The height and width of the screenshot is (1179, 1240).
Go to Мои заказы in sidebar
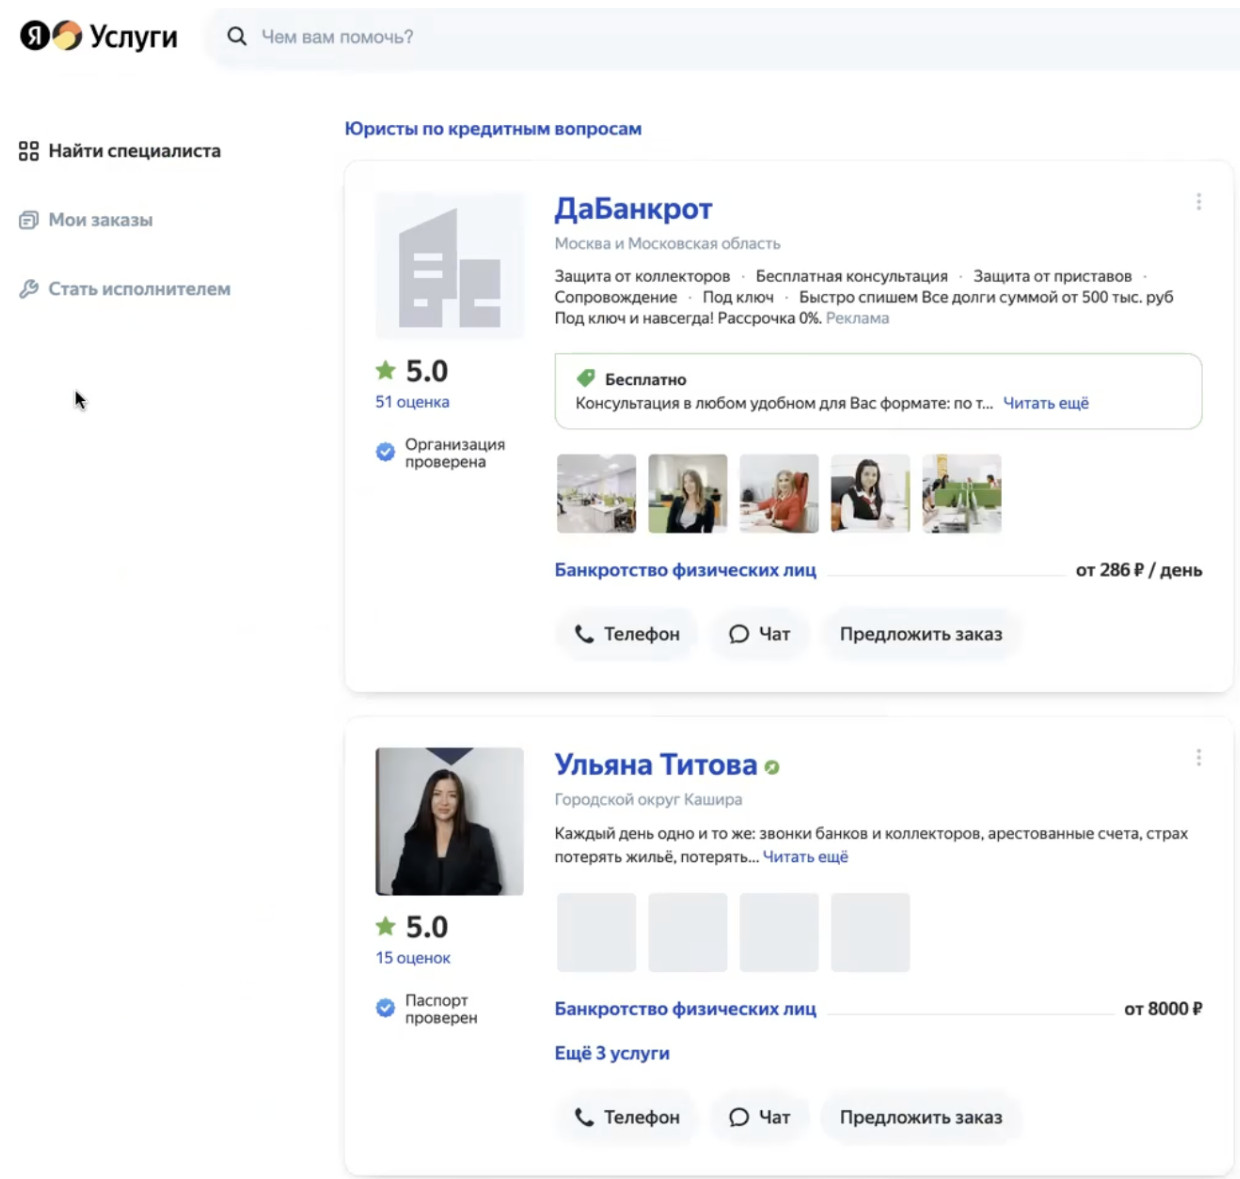click(x=100, y=220)
